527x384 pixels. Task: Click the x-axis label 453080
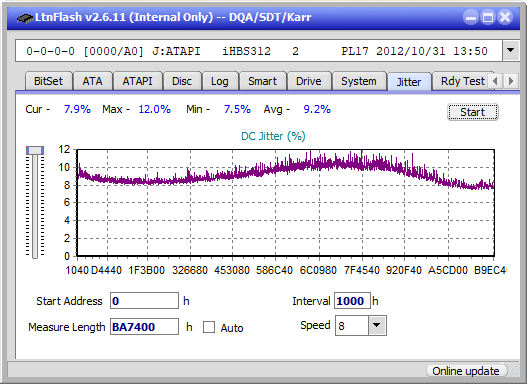tap(232, 270)
